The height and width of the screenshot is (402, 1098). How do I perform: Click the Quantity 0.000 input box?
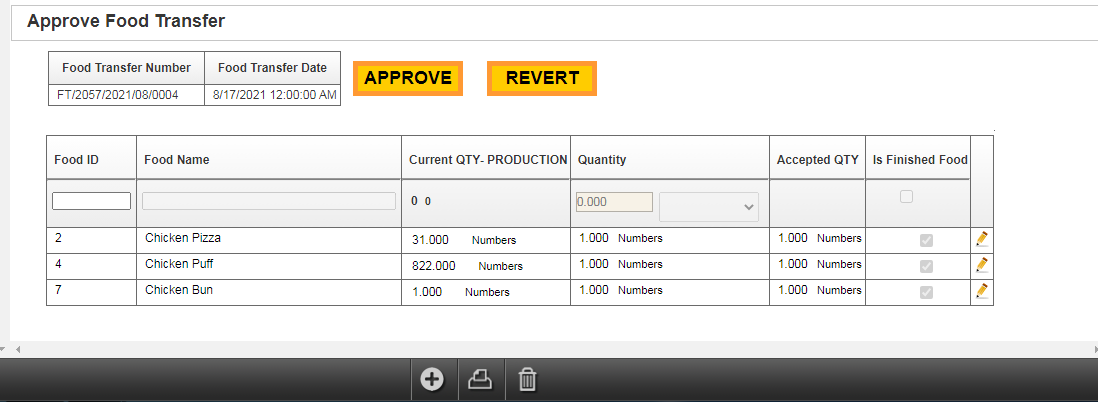pos(614,202)
